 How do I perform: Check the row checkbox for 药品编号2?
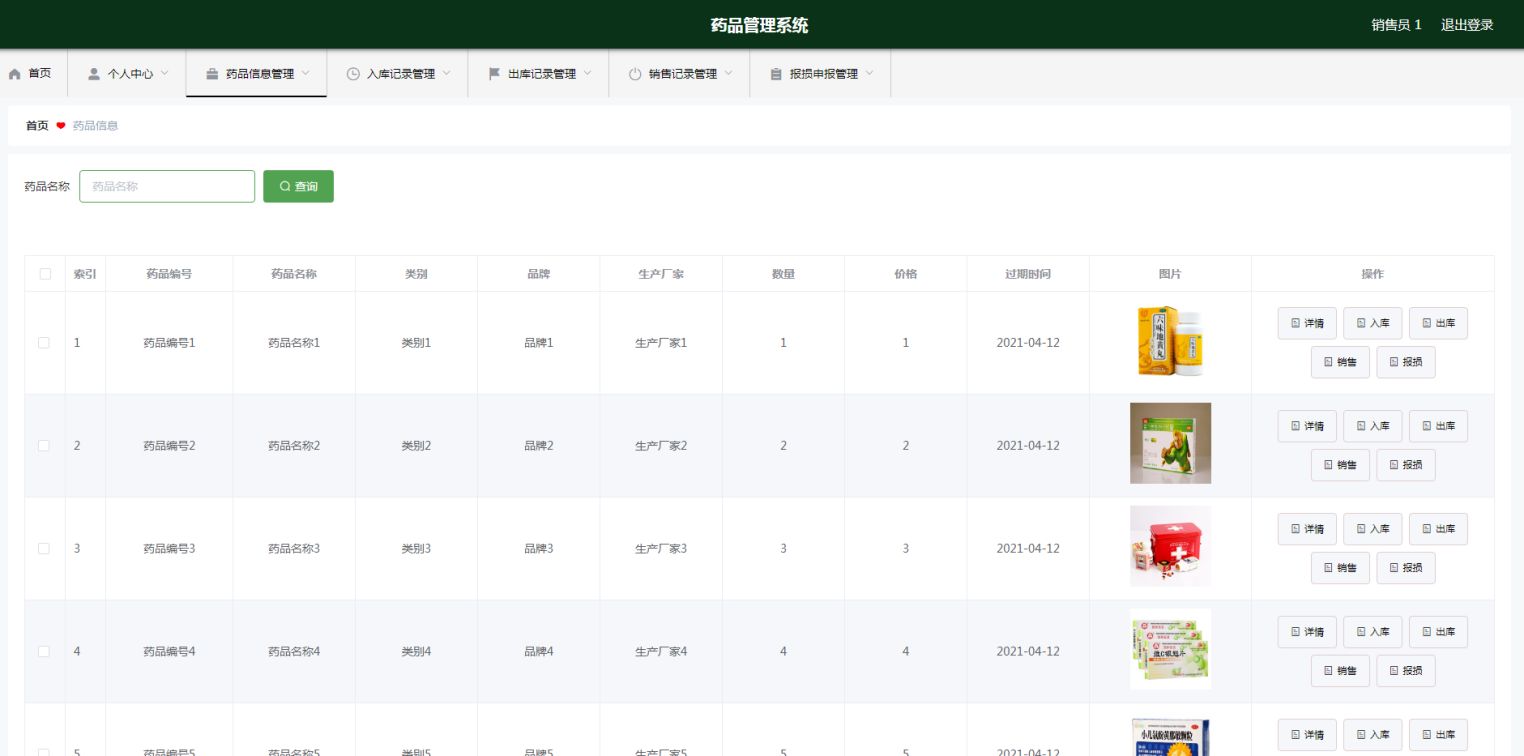(x=44, y=446)
